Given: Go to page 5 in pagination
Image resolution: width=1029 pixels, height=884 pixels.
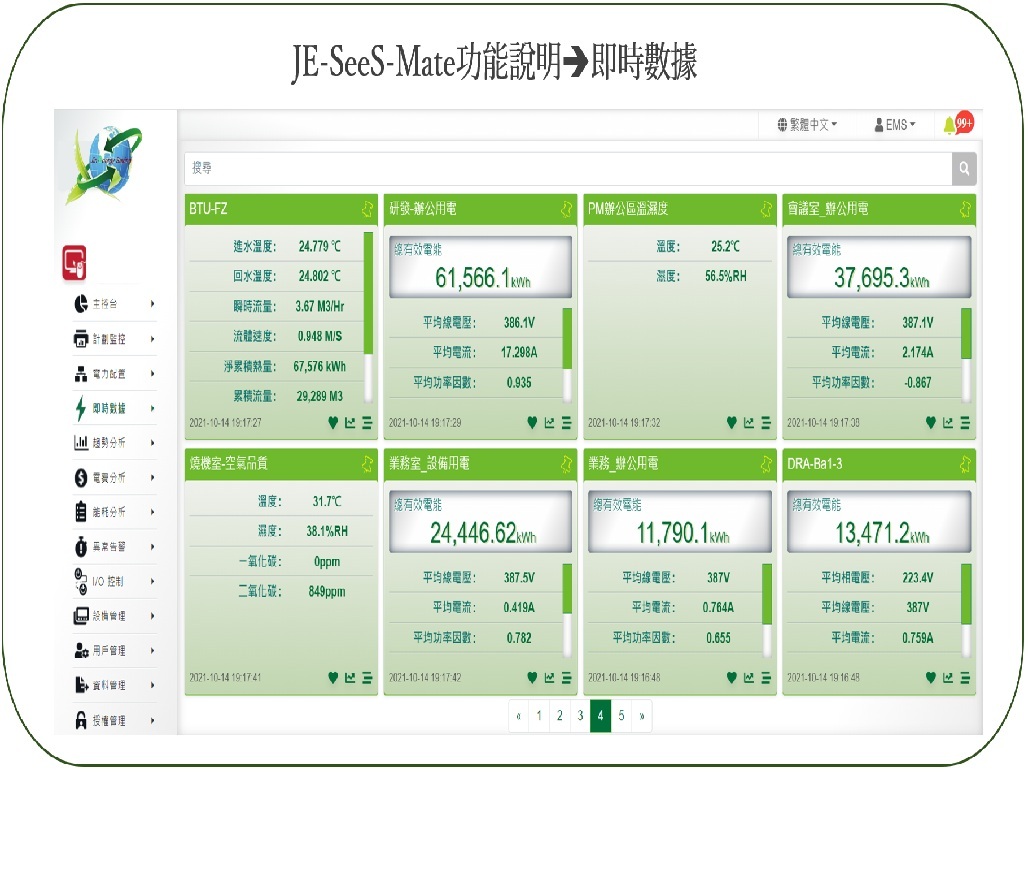Looking at the screenshot, I should [621, 716].
